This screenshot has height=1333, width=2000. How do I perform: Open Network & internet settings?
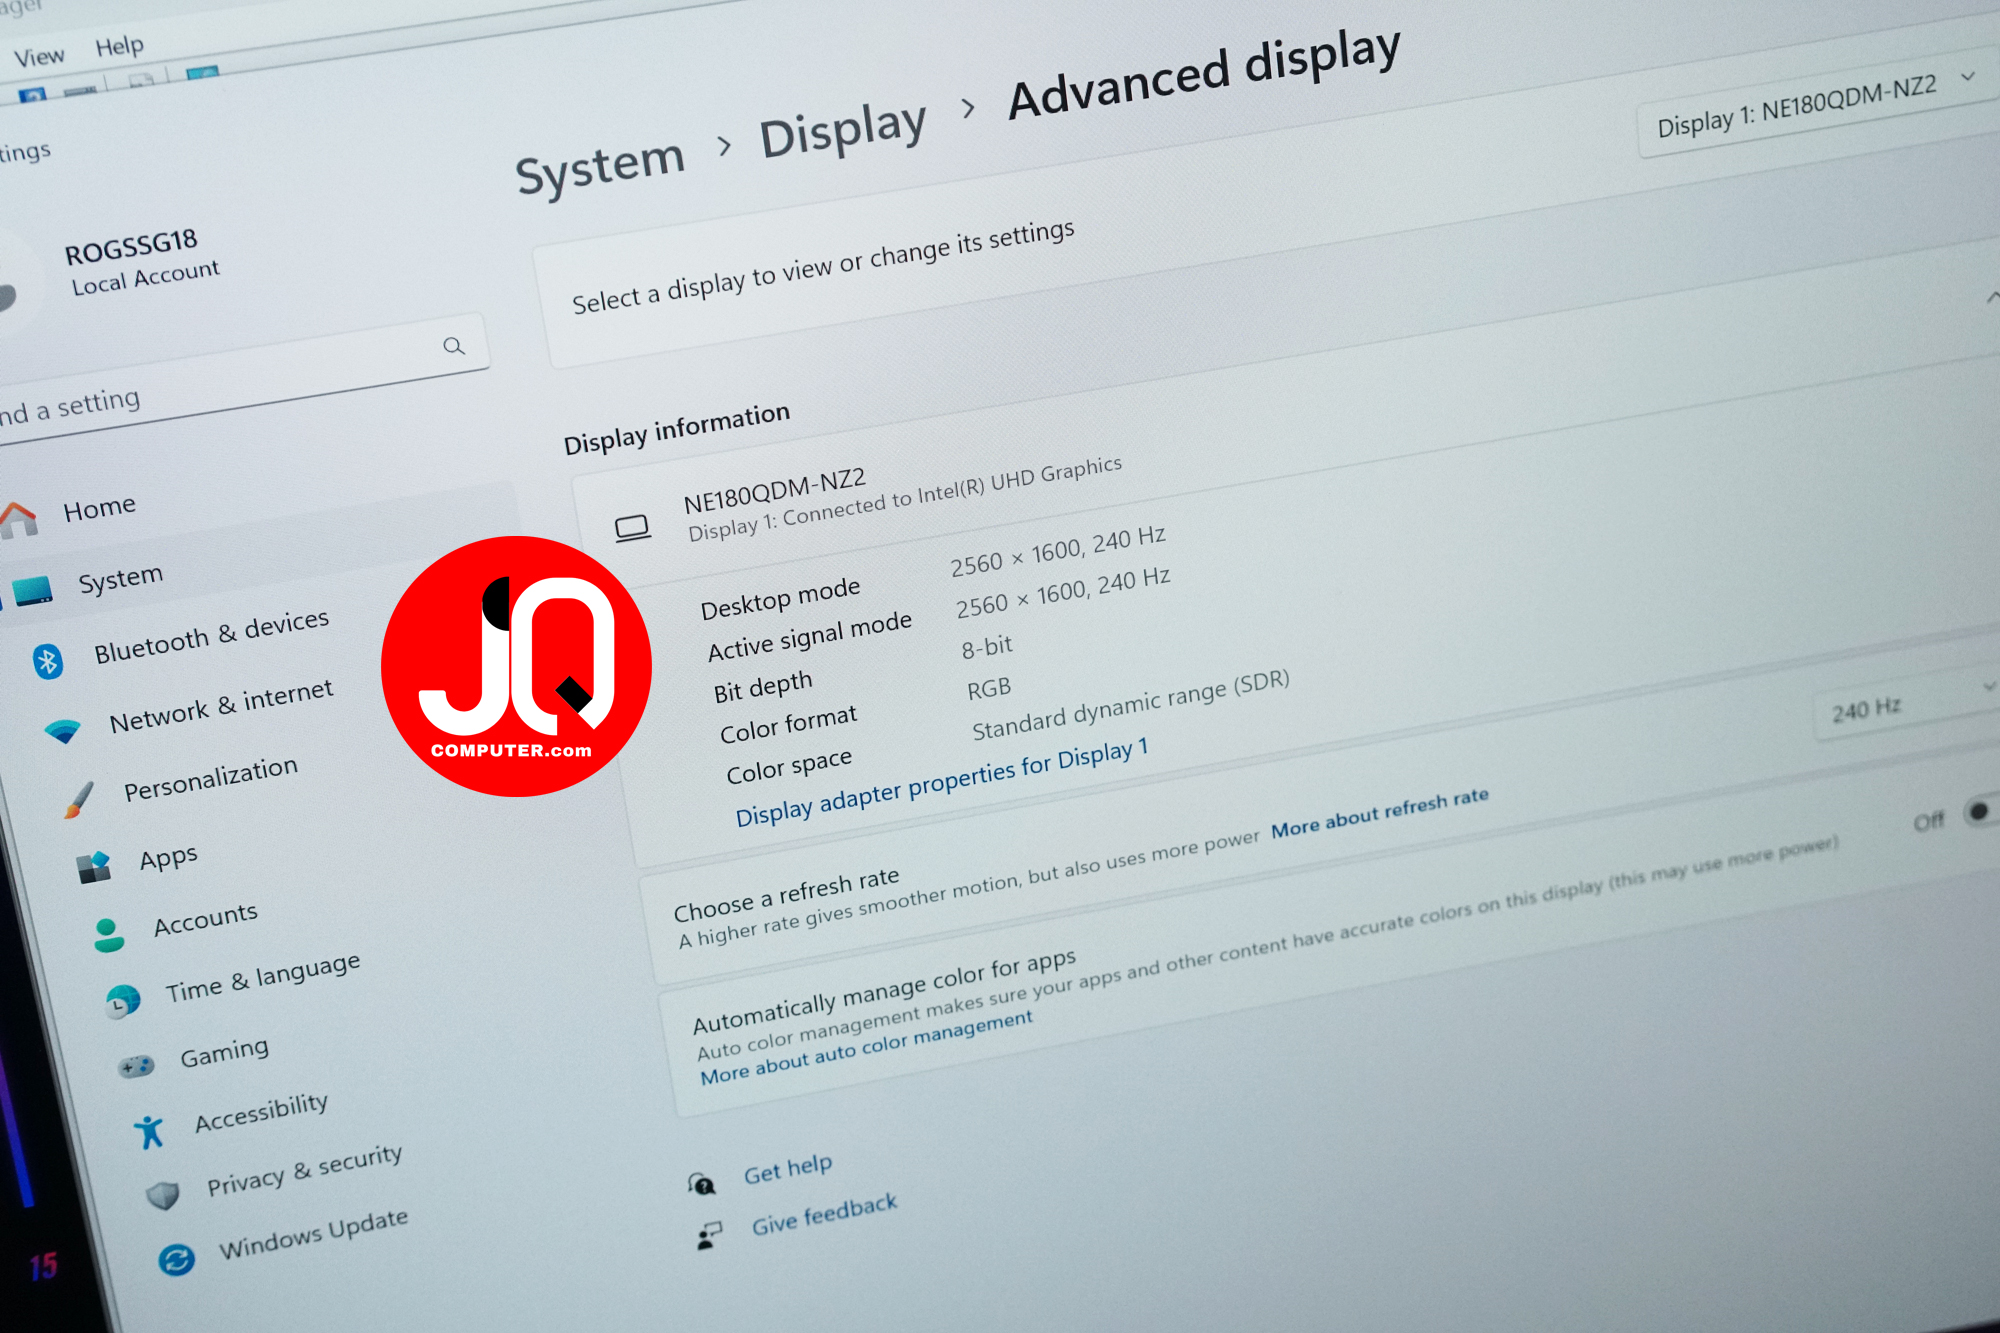tap(221, 707)
